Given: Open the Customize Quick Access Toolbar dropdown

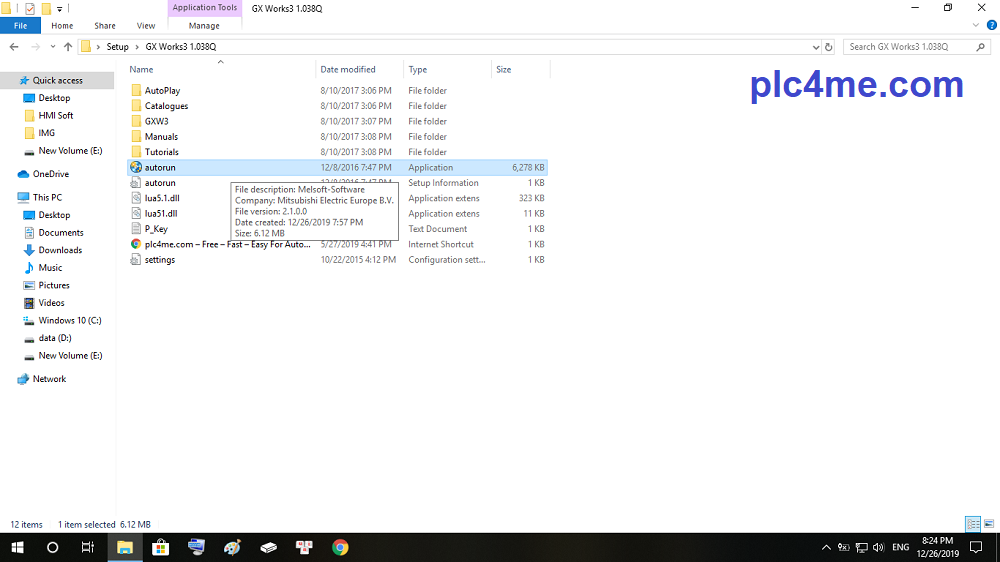Looking at the screenshot, I should click(60, 9).
